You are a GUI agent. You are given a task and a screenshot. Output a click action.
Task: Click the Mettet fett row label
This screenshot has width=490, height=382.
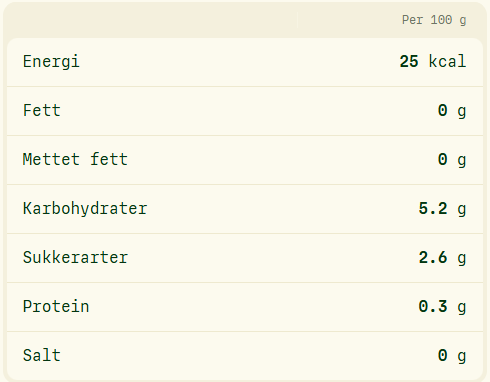pos(75,159)
